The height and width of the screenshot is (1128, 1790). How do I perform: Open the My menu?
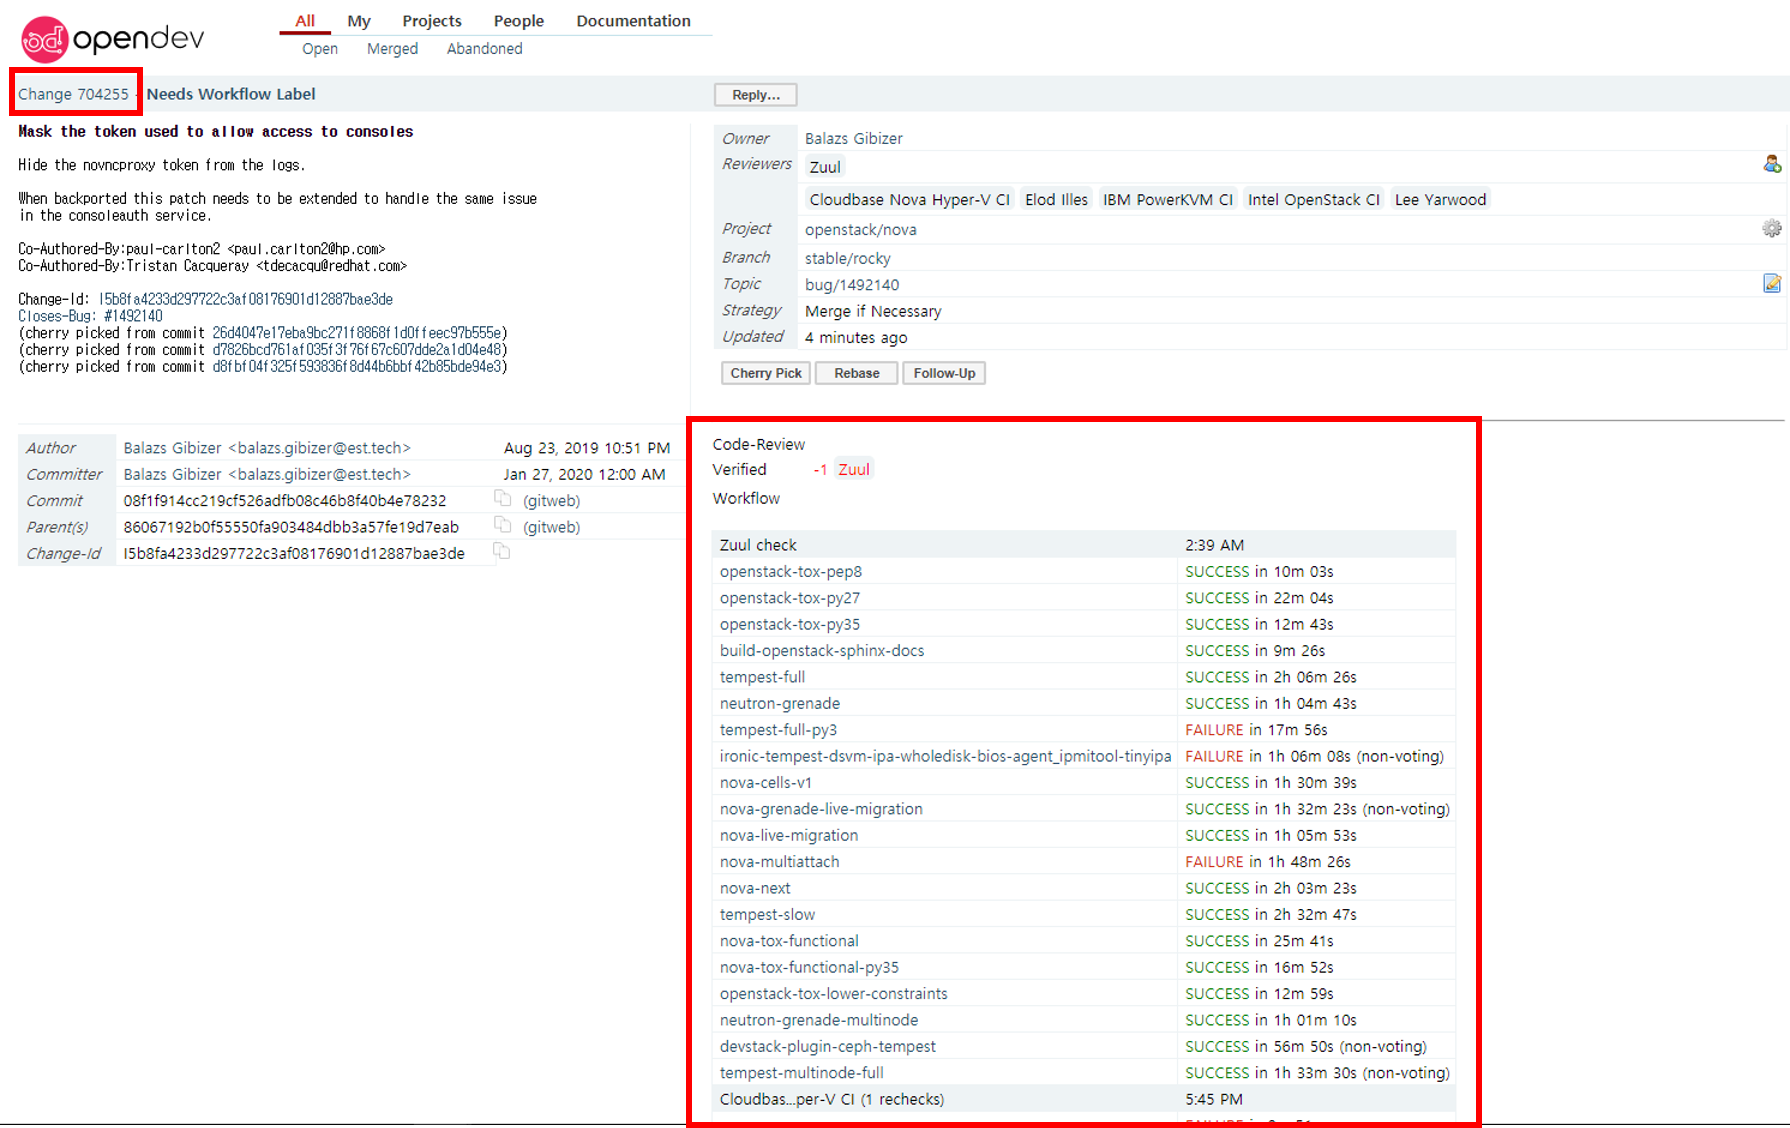359,21
